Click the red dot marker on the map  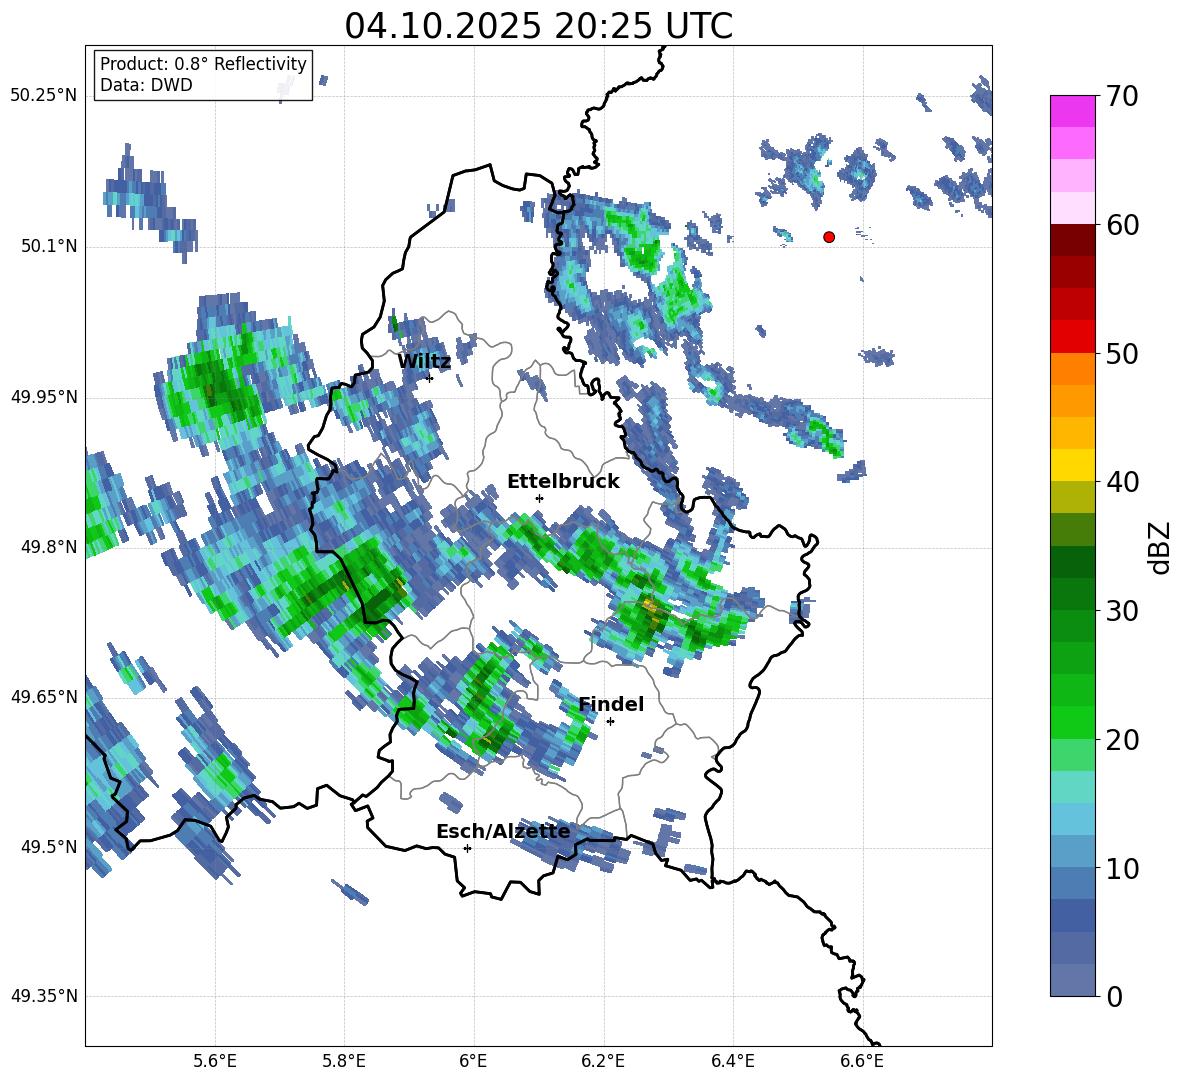click(x=829, y=237)
